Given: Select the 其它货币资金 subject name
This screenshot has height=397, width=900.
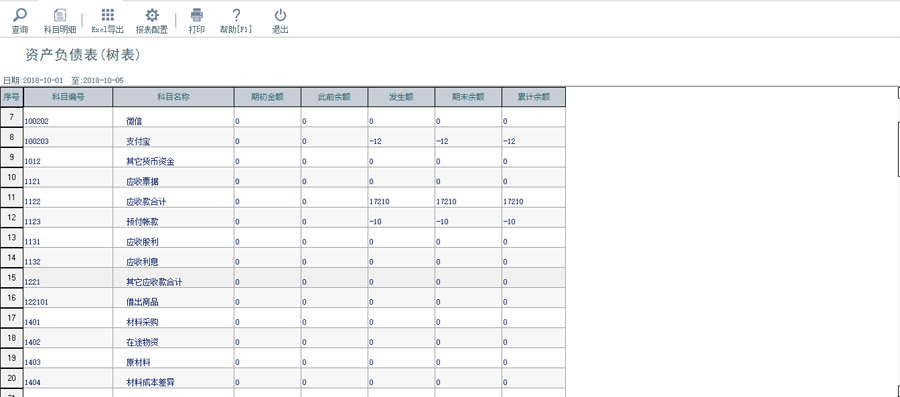Looking at the screenshot, I should pos(150,161).
